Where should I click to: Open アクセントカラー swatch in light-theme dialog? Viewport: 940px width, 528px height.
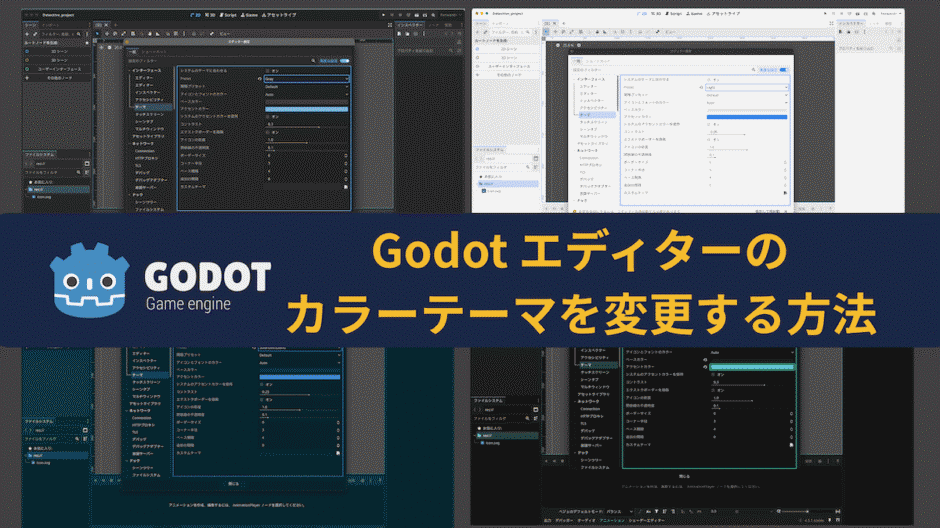747,117
